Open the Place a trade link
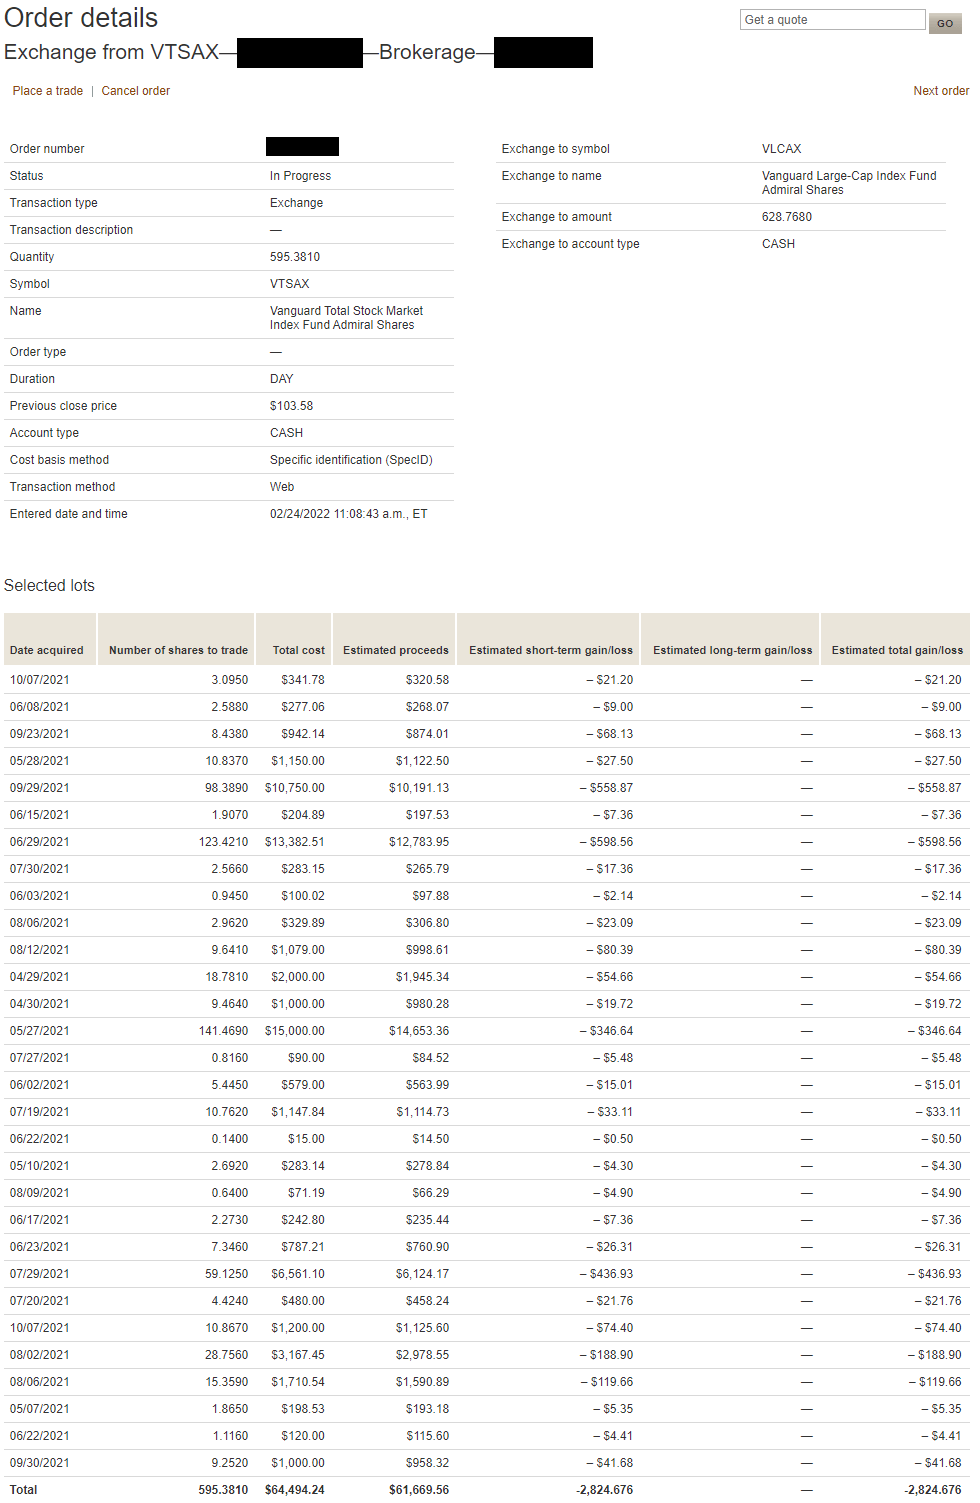The image size is (980, 1503). (48, 91)
